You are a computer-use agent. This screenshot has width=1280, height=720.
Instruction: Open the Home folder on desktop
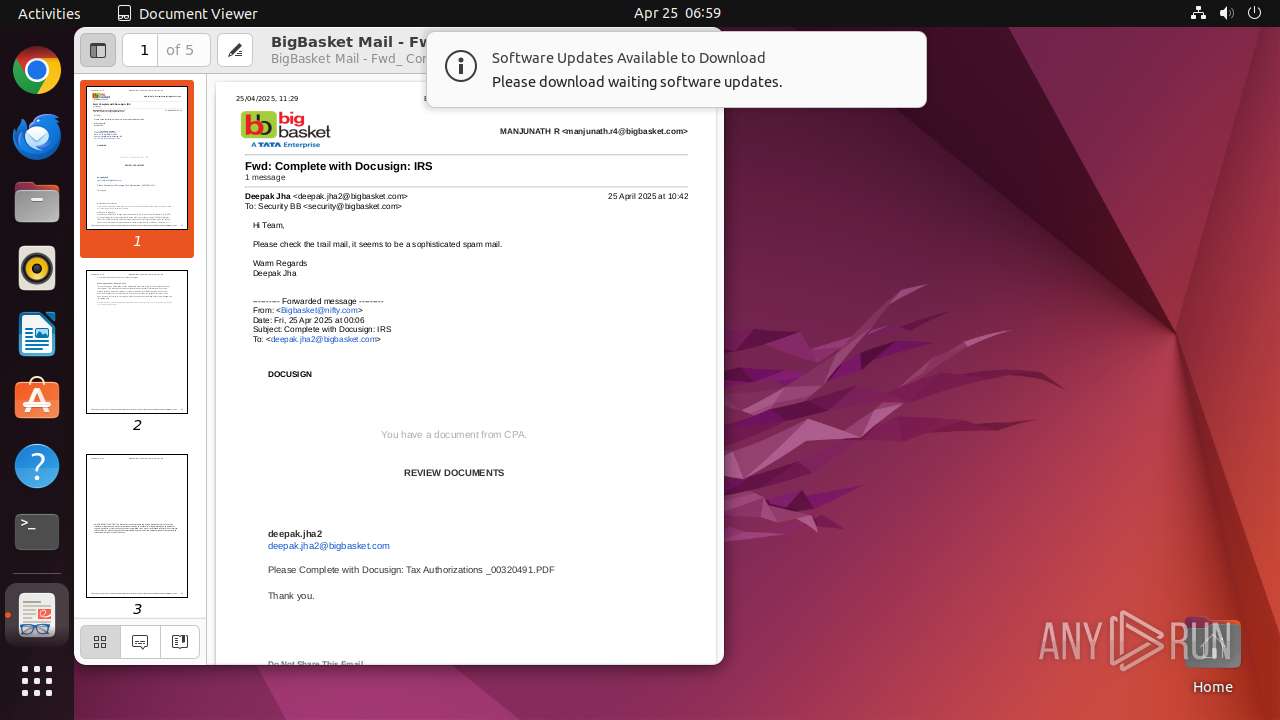click(x=1212, y=656)
